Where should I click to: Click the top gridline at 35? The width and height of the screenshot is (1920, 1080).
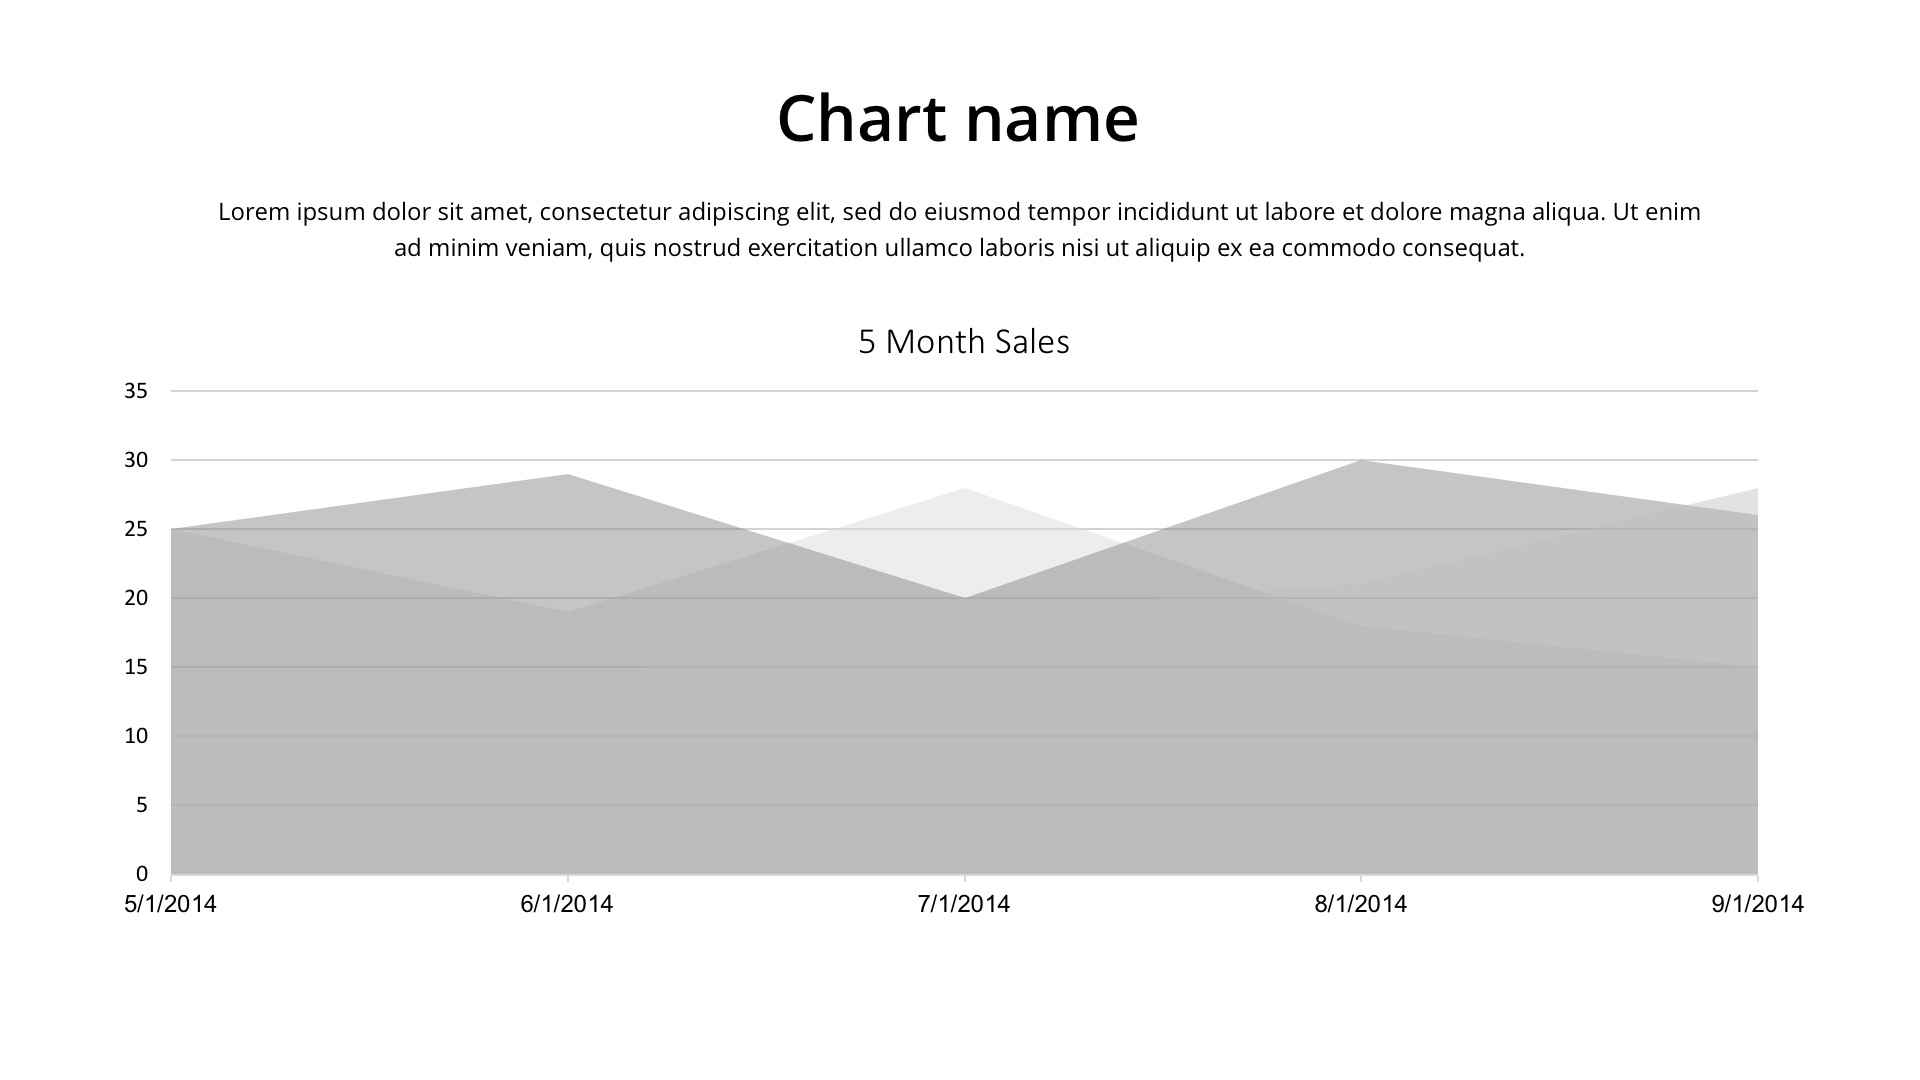tap(964, 391)
